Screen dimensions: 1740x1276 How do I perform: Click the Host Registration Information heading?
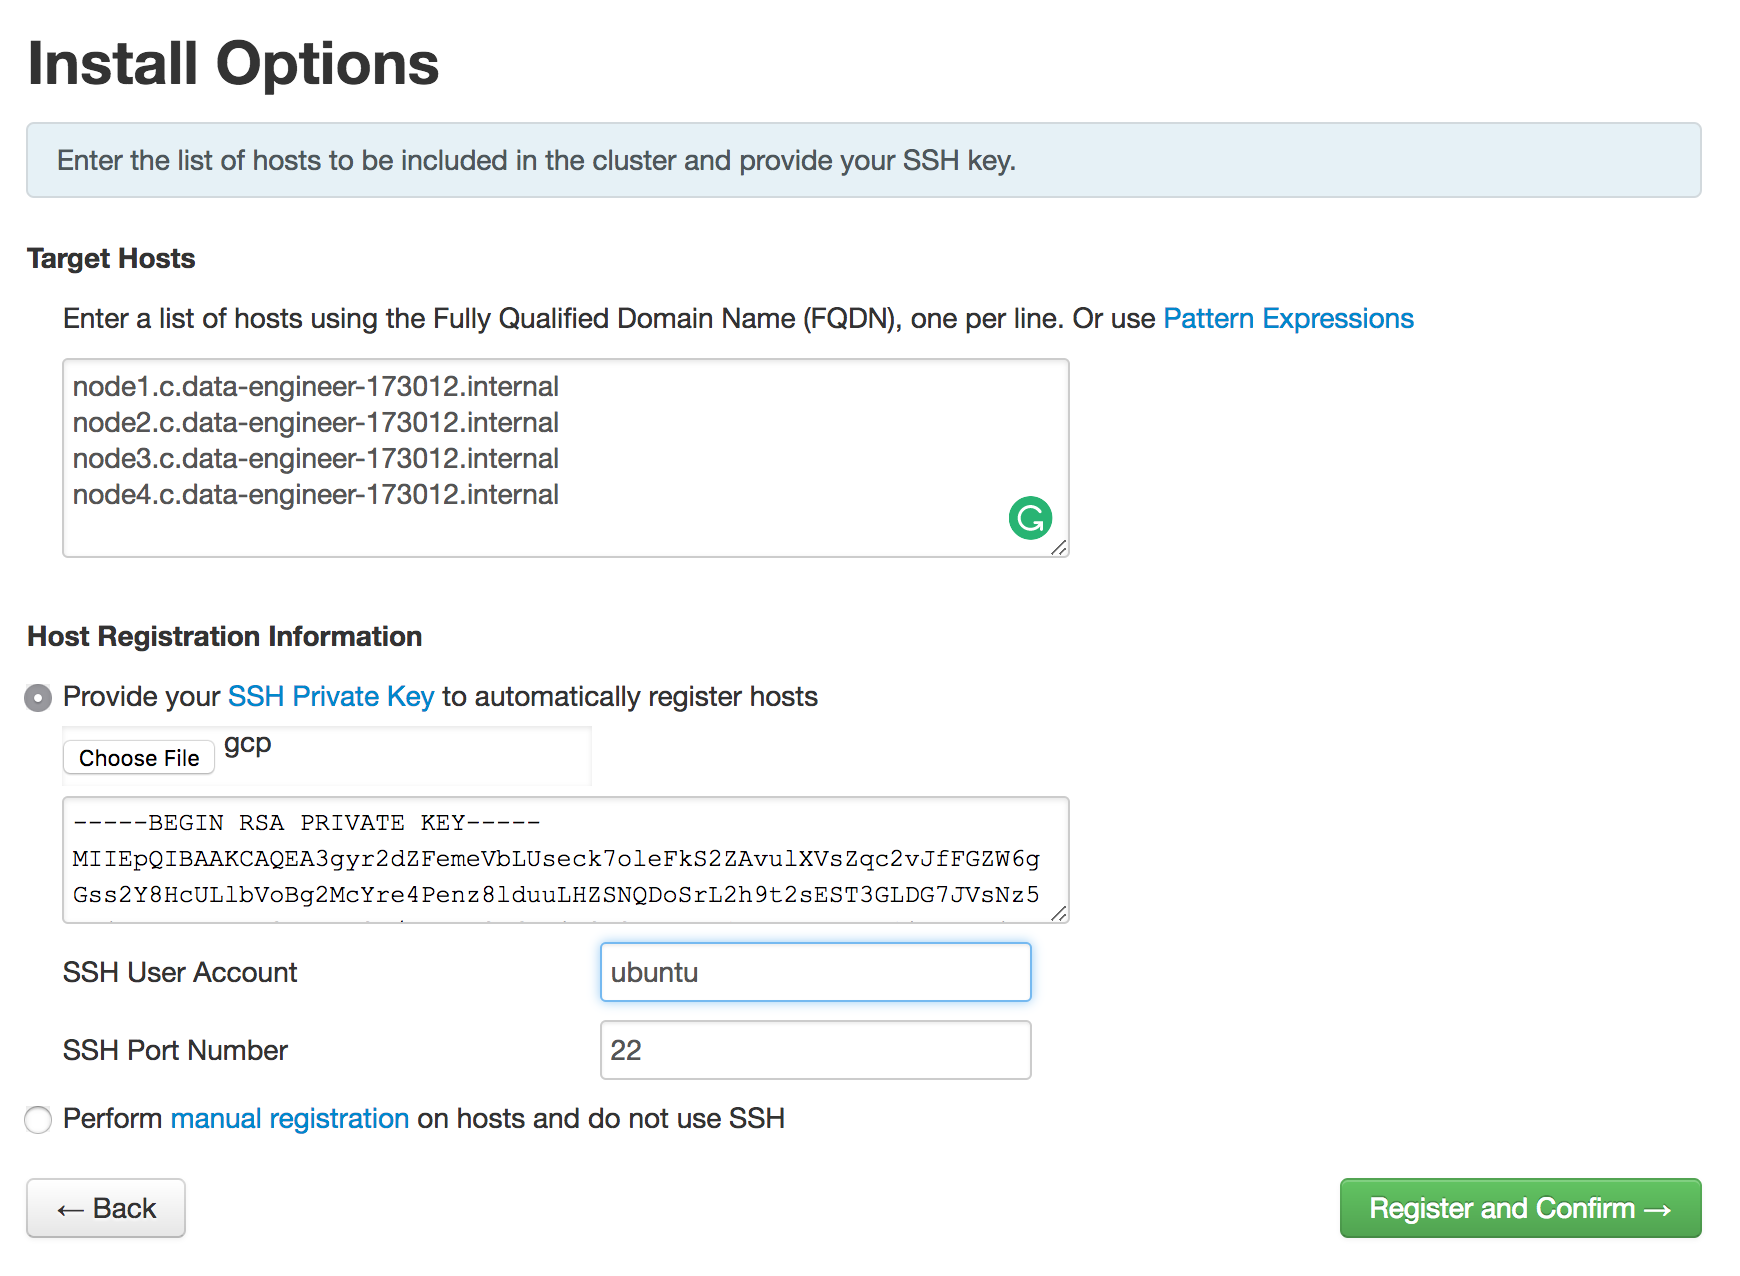pyautogui.click(x=225, y=636)
